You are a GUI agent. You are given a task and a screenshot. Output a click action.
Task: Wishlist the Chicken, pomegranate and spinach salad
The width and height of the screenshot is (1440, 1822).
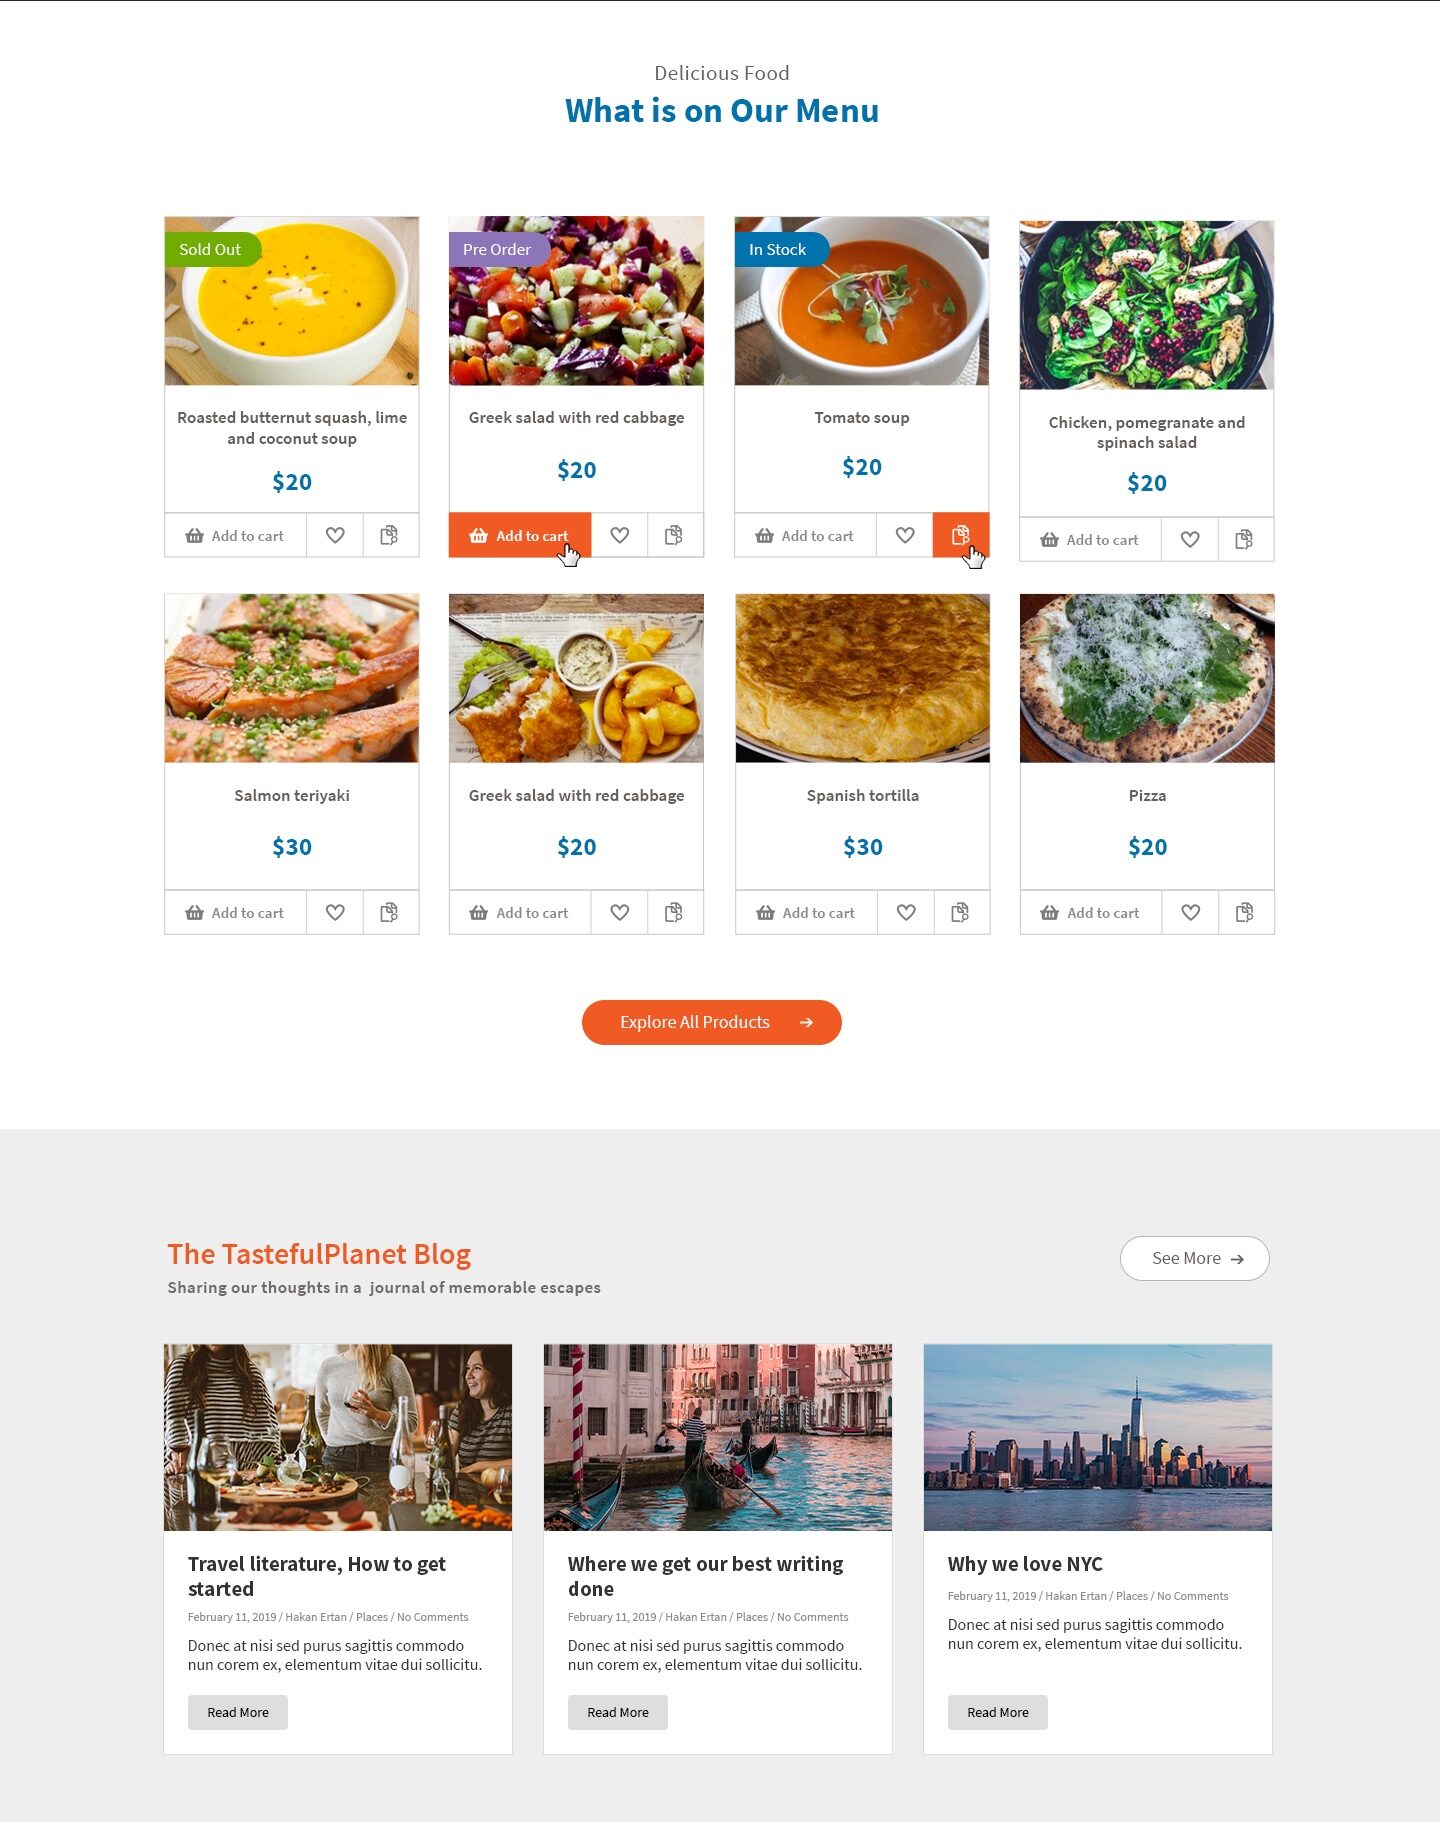(x=1190, y=539)
